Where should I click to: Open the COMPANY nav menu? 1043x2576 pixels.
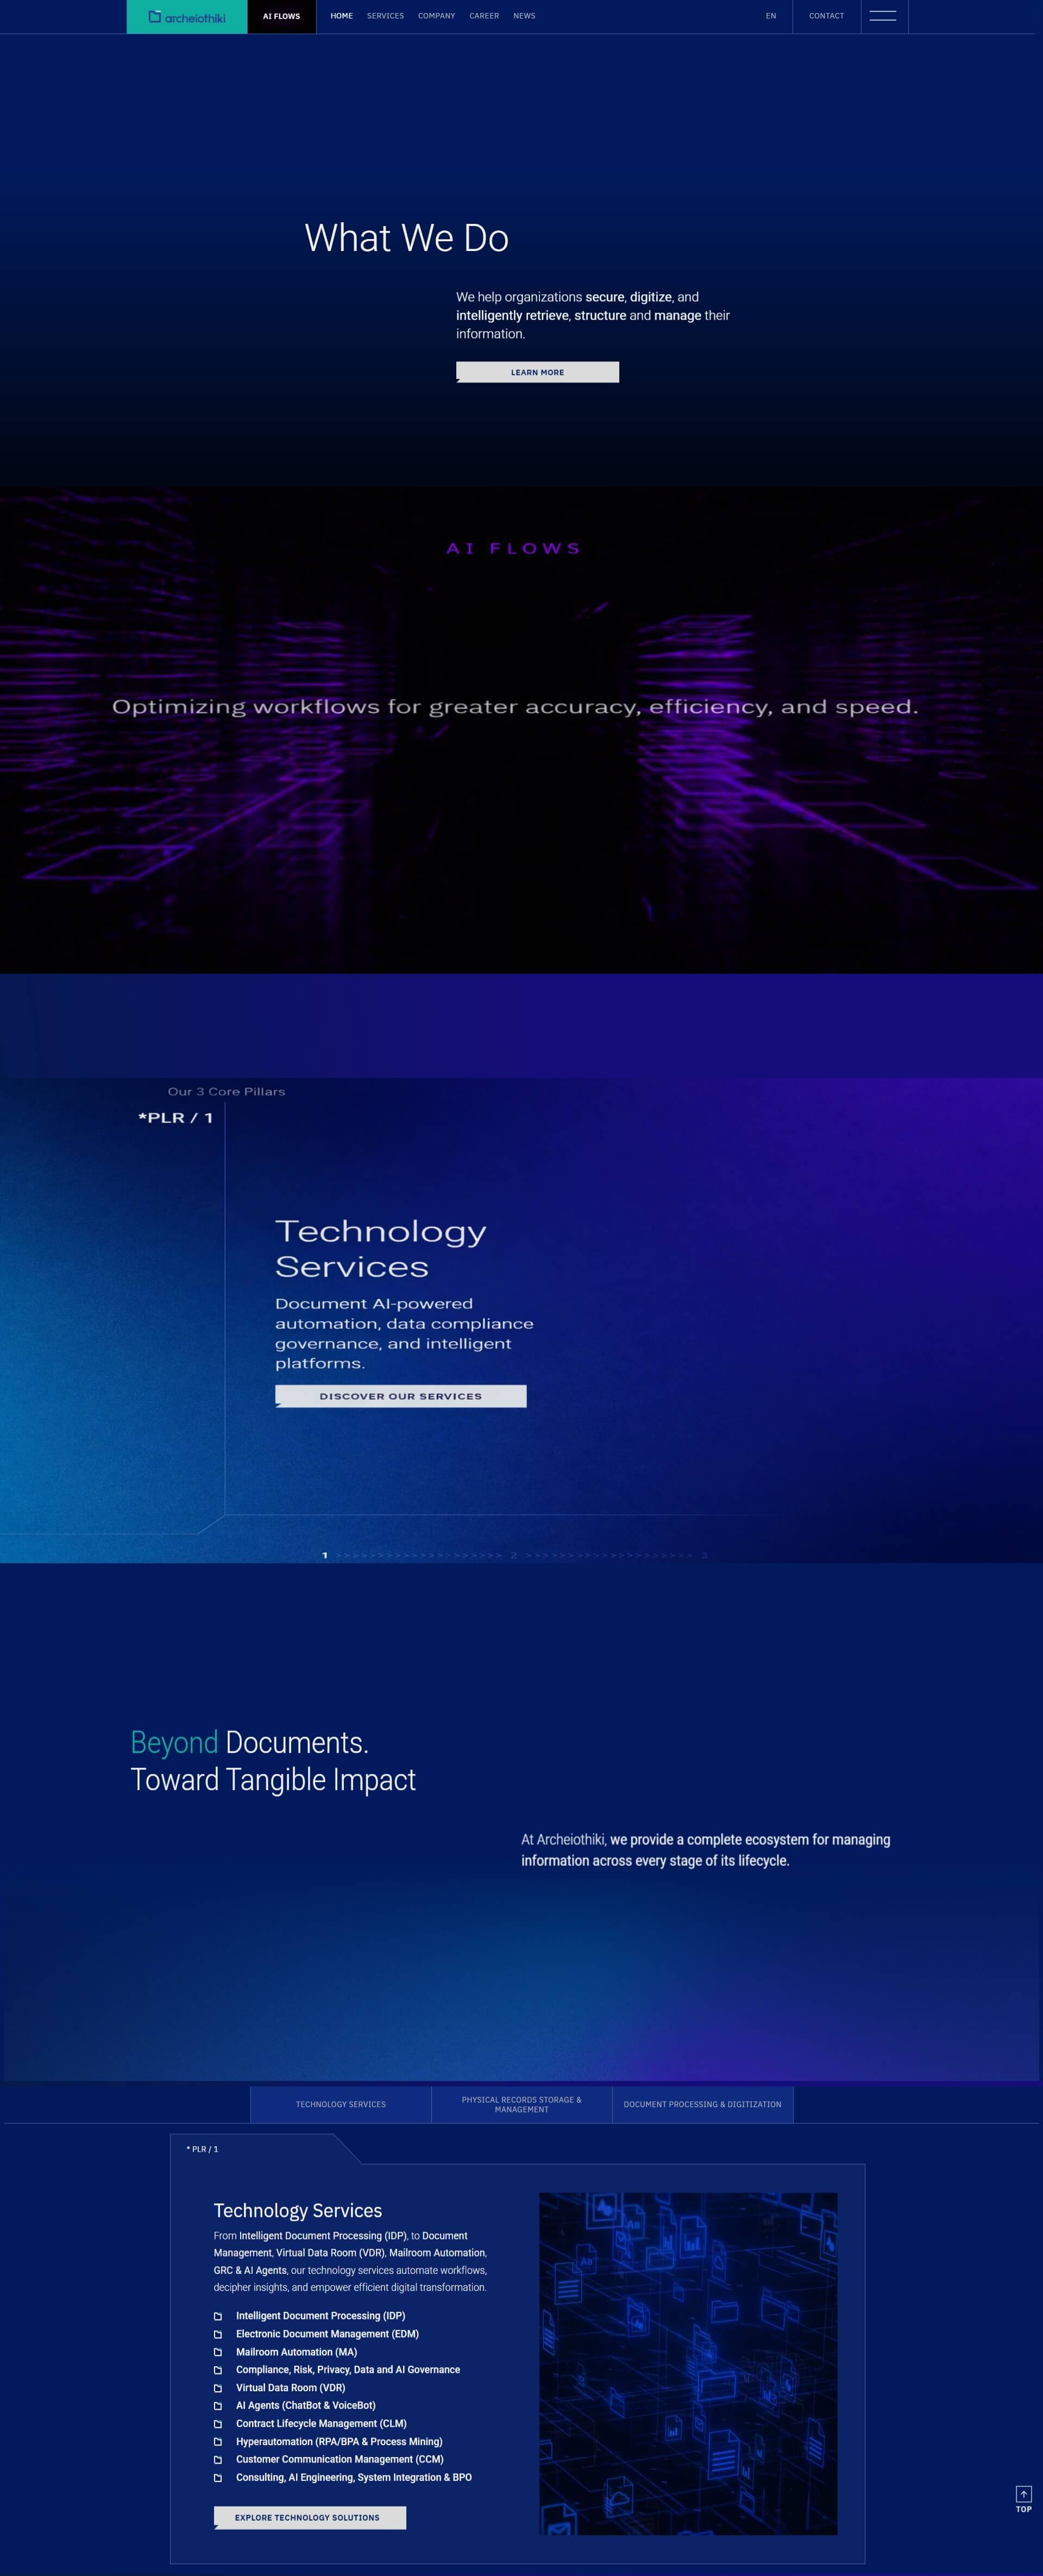(x=436, y=16)
